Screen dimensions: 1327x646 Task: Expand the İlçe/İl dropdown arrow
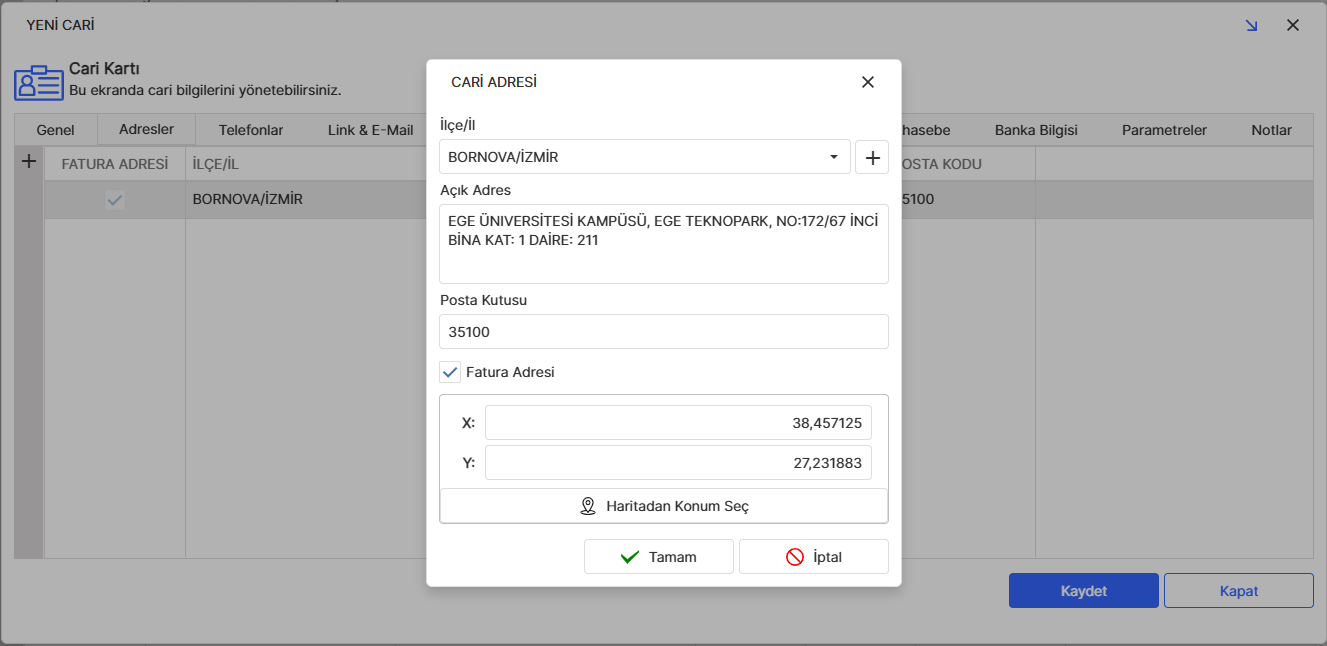point(834,157)
